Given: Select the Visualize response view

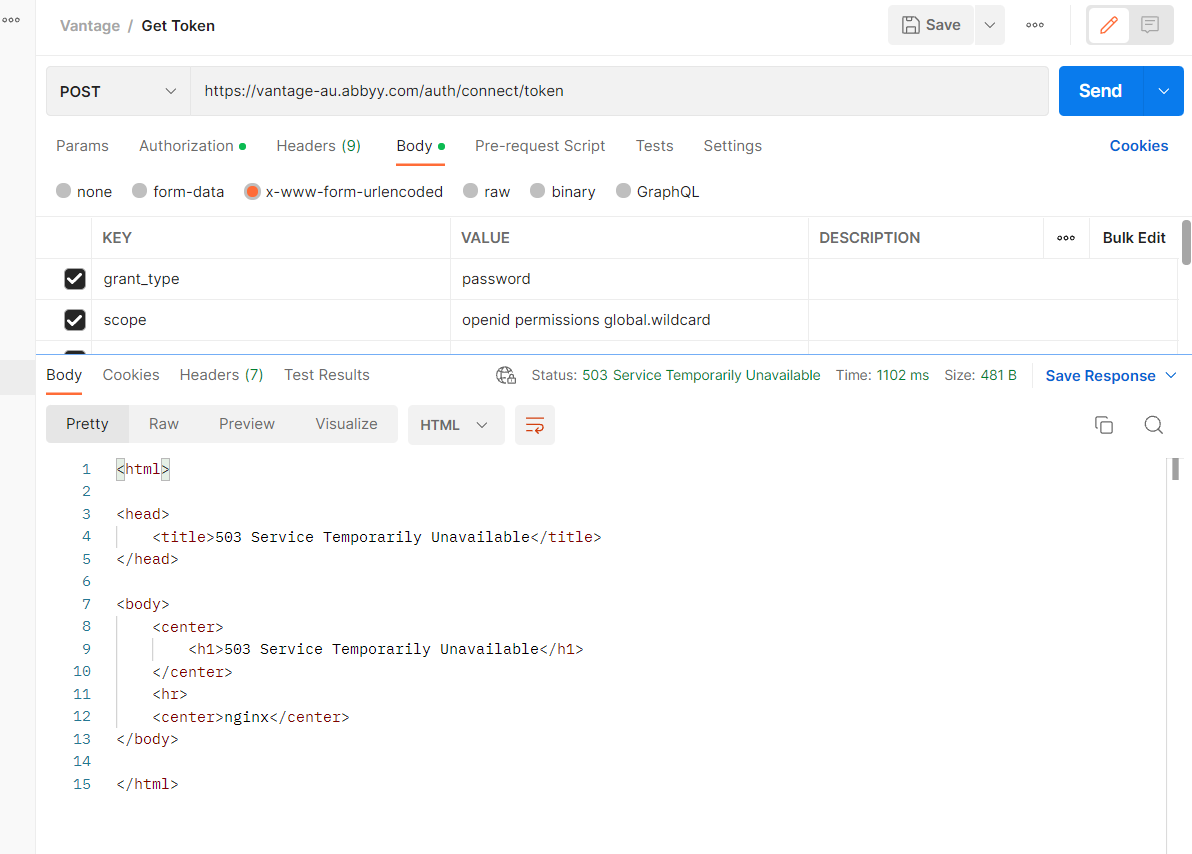Looking at the screenshot, I should 346,424.
